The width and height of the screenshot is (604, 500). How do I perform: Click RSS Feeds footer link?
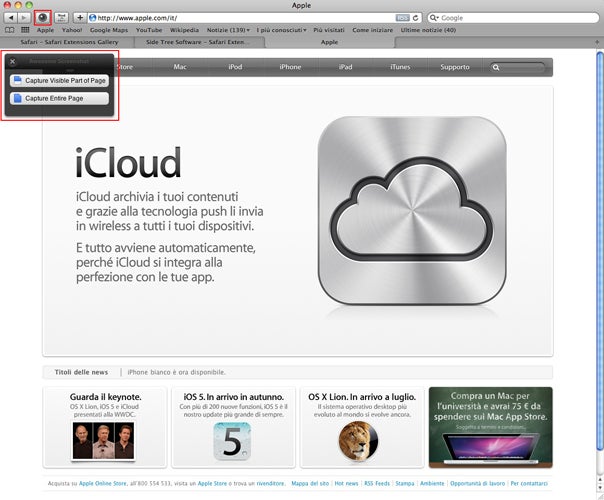(x=377, y=484)
